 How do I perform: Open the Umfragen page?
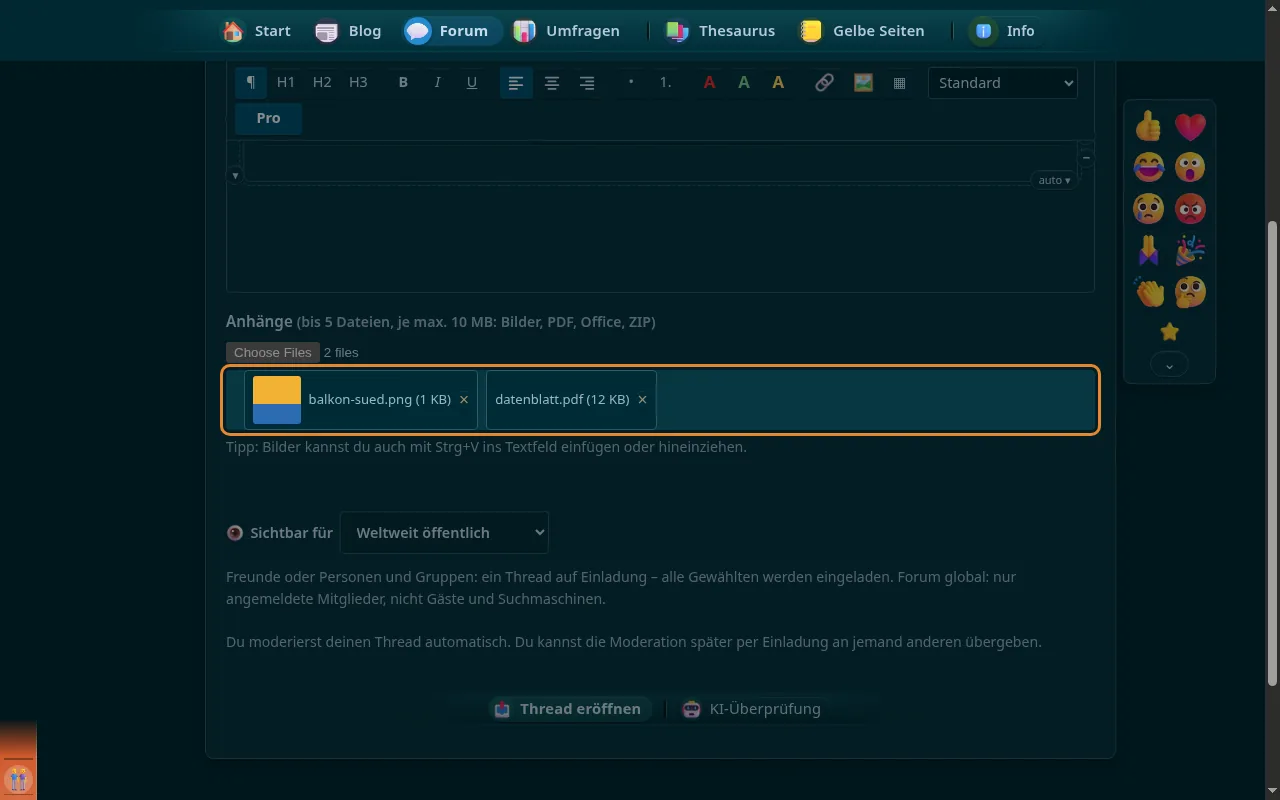click(566, 31)
